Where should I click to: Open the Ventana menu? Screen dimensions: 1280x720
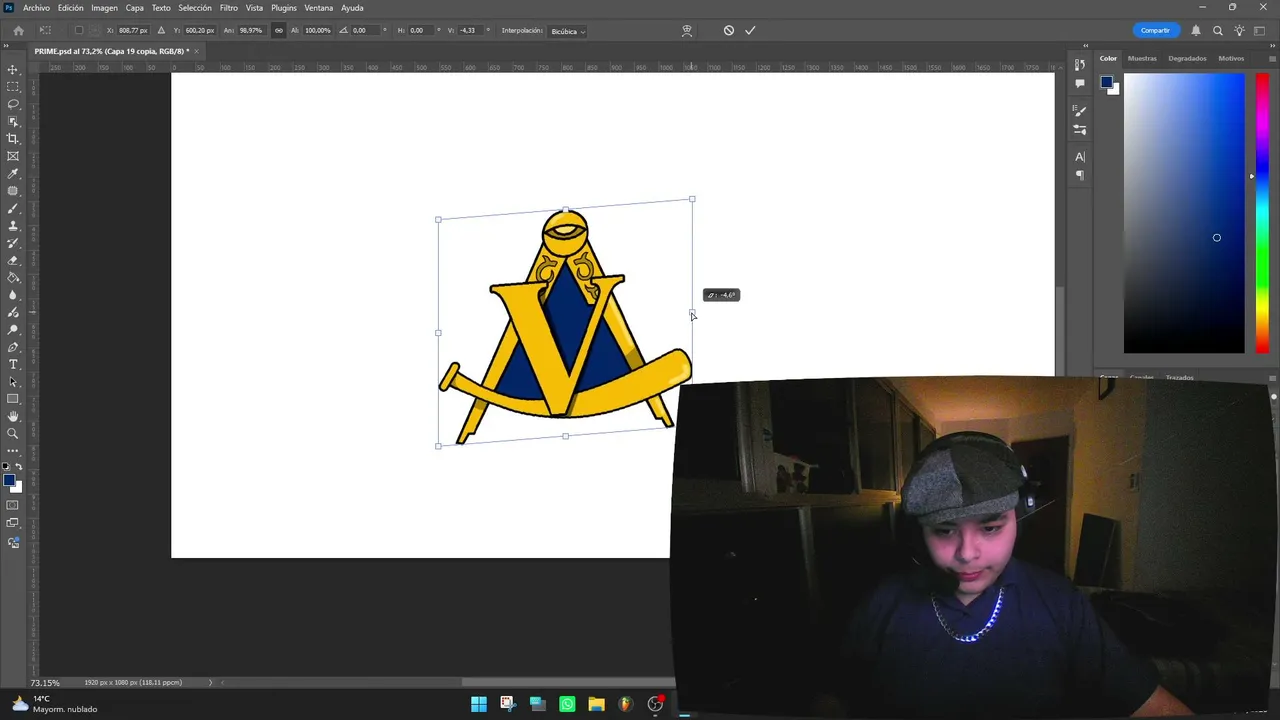[319, 8]
